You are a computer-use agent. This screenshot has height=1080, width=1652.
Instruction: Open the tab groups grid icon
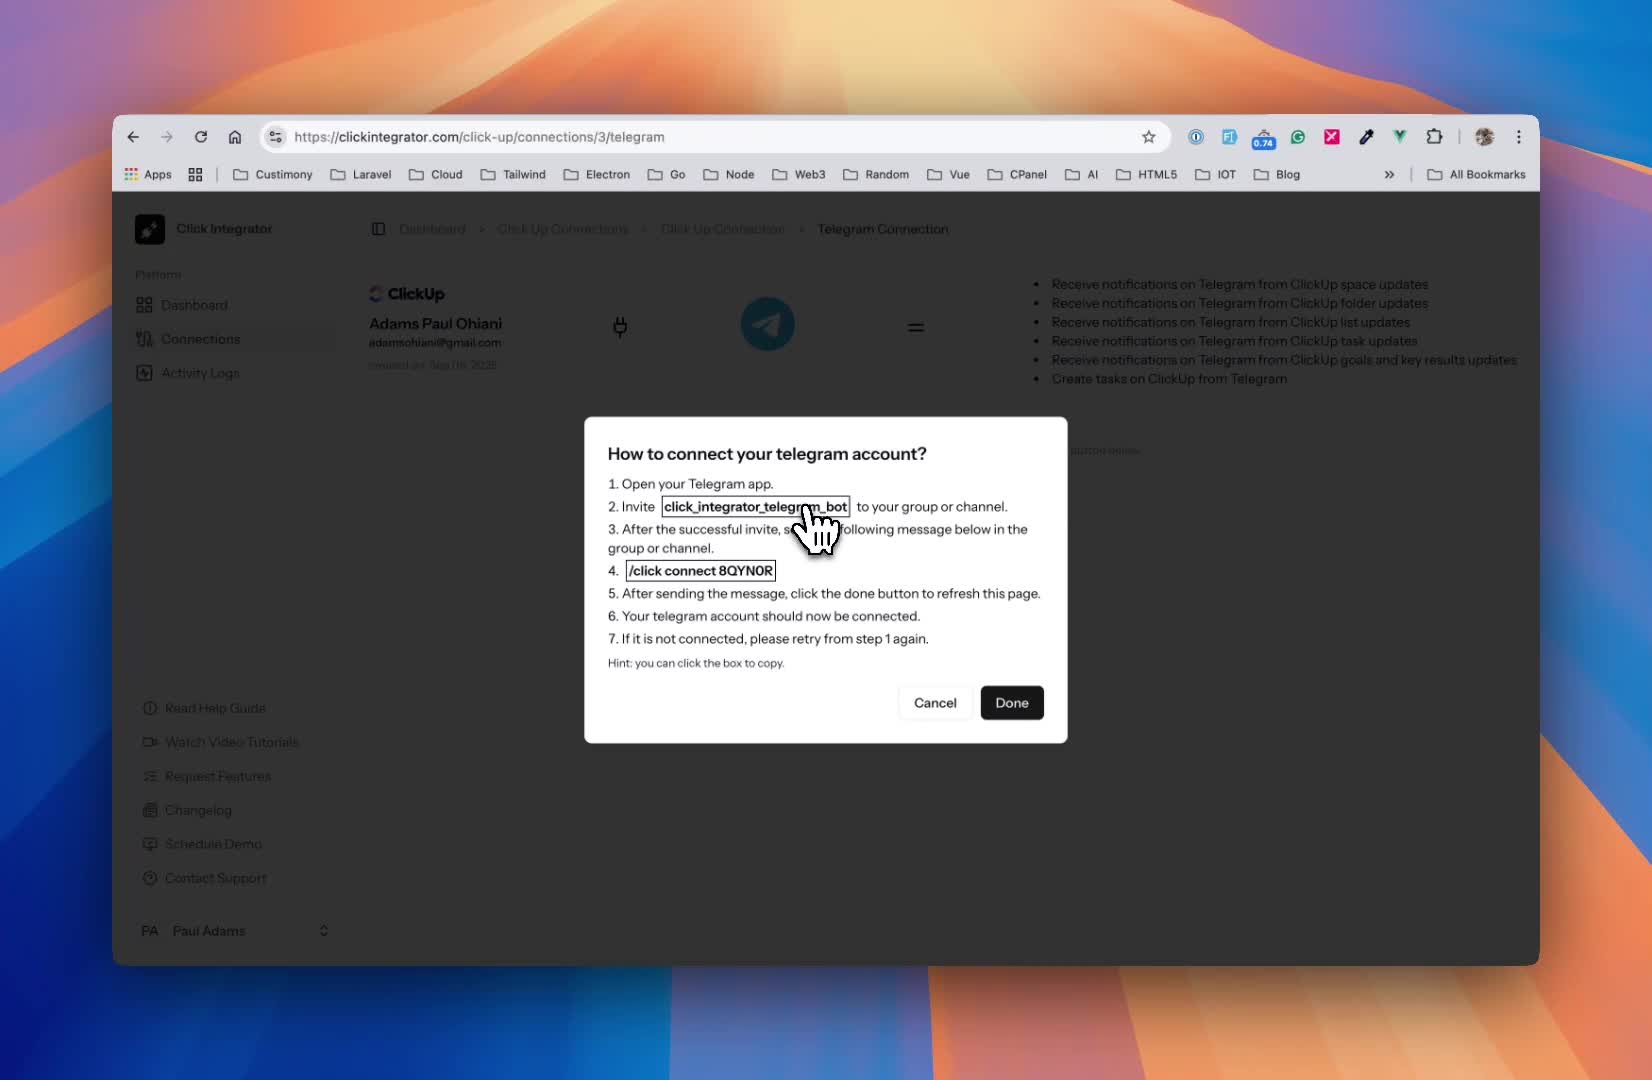point(195,174)
